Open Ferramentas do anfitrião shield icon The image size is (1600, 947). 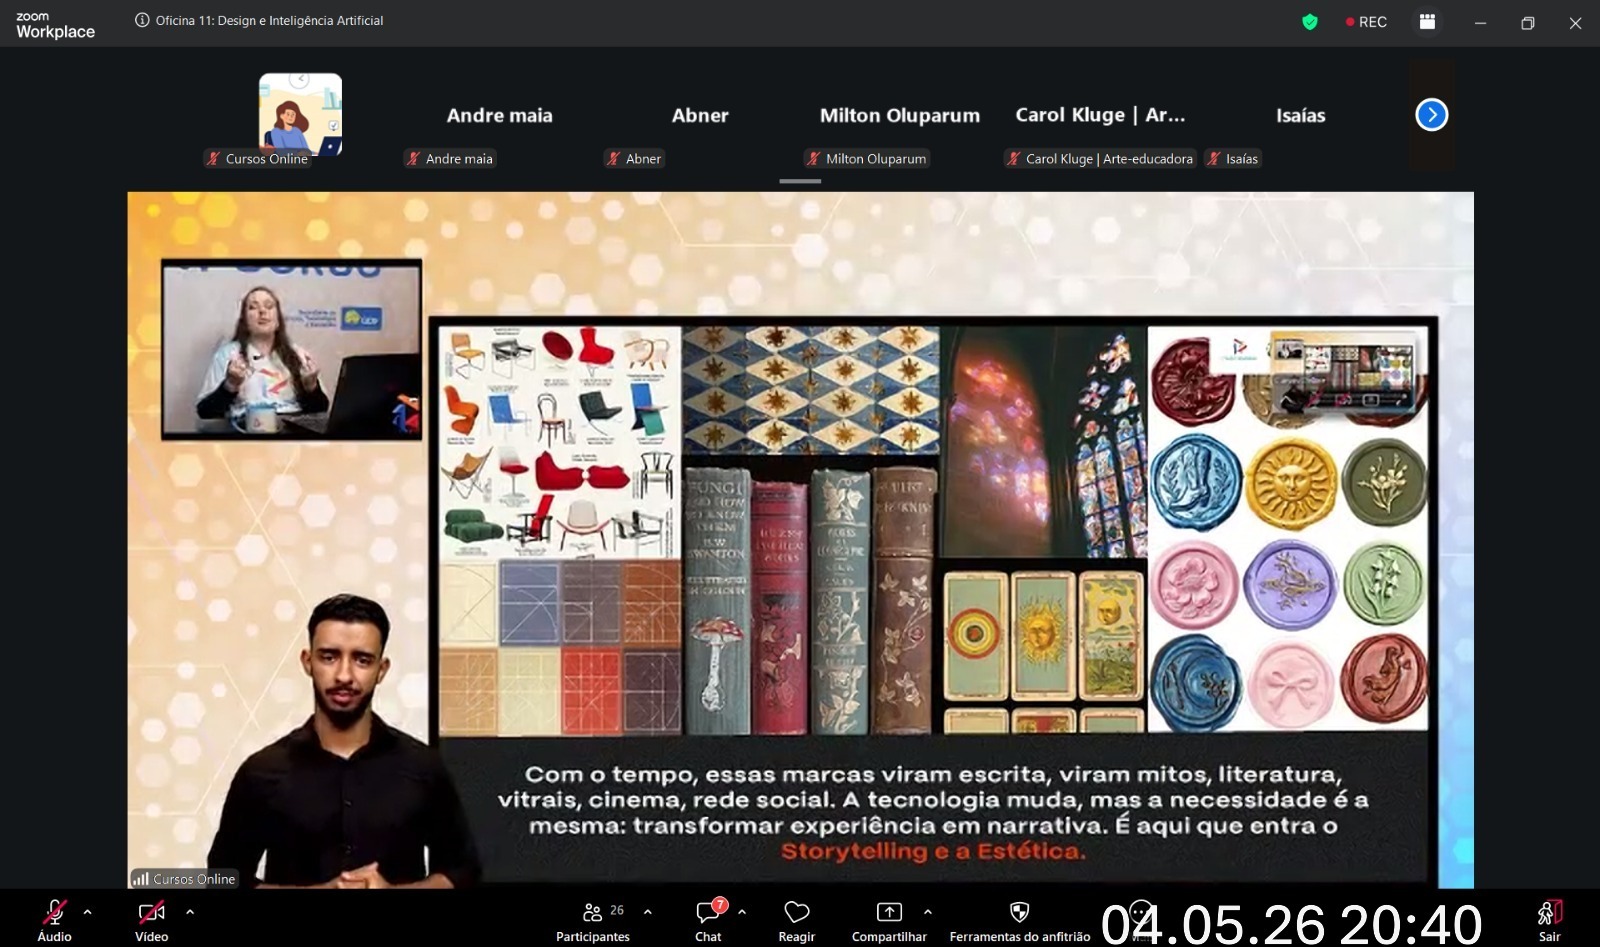[1019, 920]
